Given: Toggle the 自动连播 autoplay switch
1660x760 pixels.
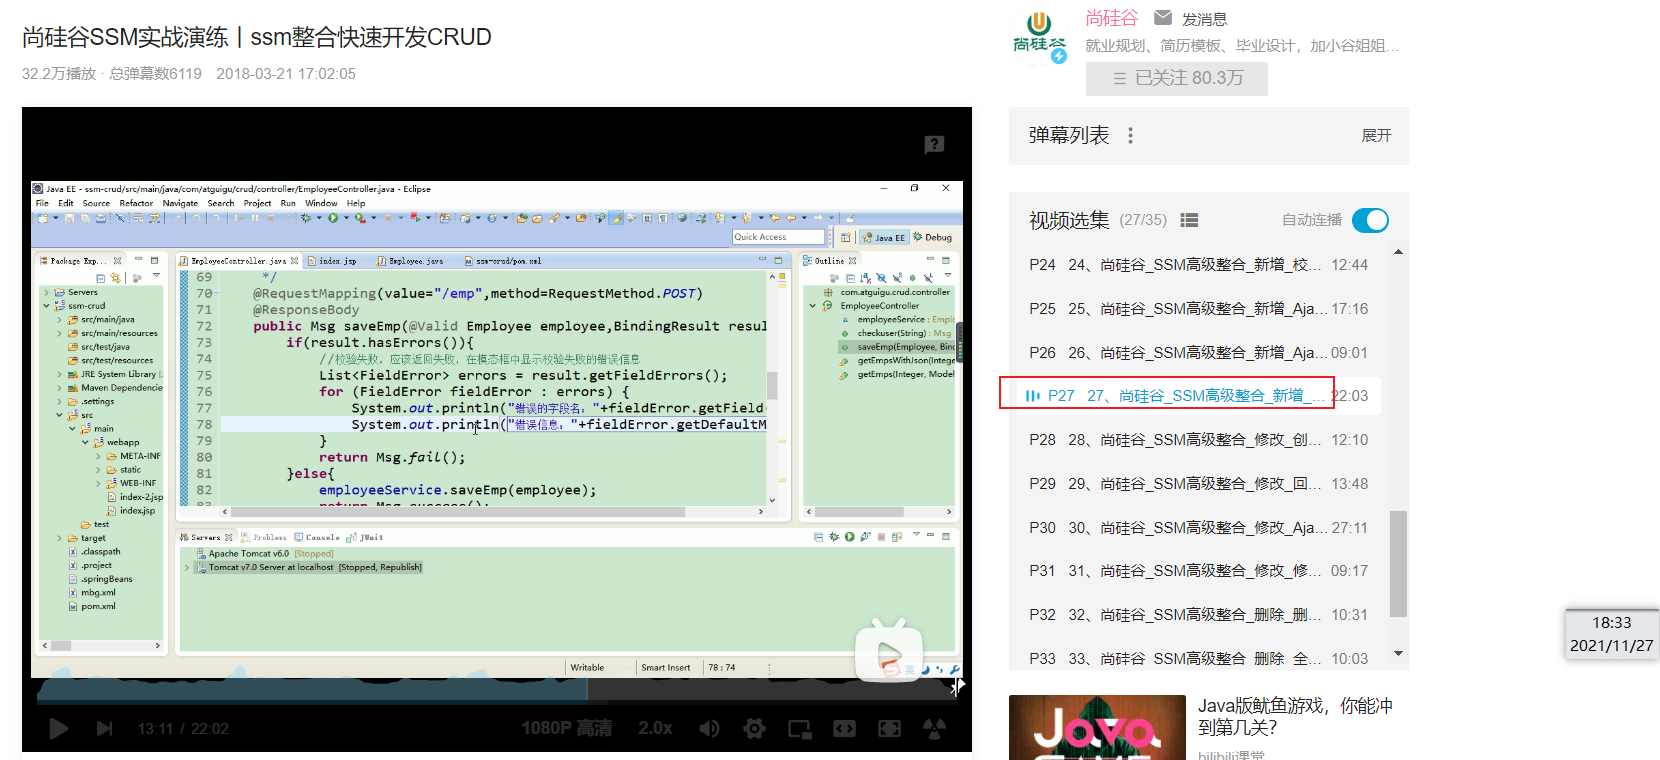Looking at the screenshot, I should click(x=1370, y=220).
